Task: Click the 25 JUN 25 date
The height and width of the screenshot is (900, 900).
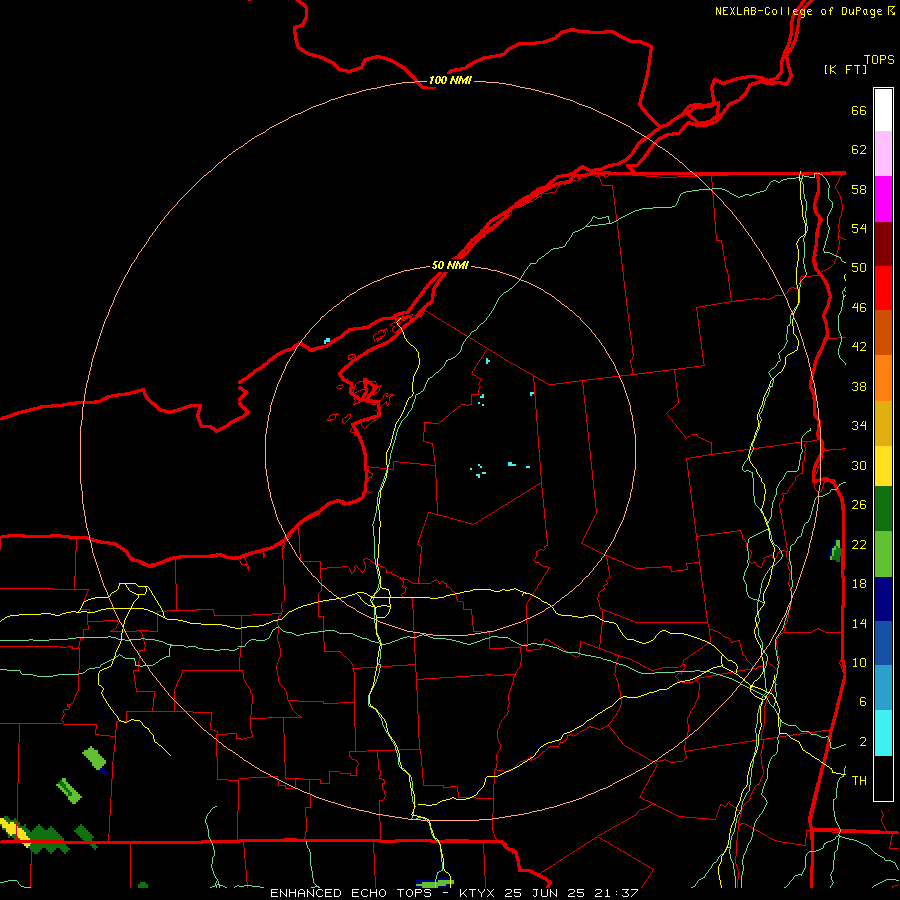Action: (544, 893)
